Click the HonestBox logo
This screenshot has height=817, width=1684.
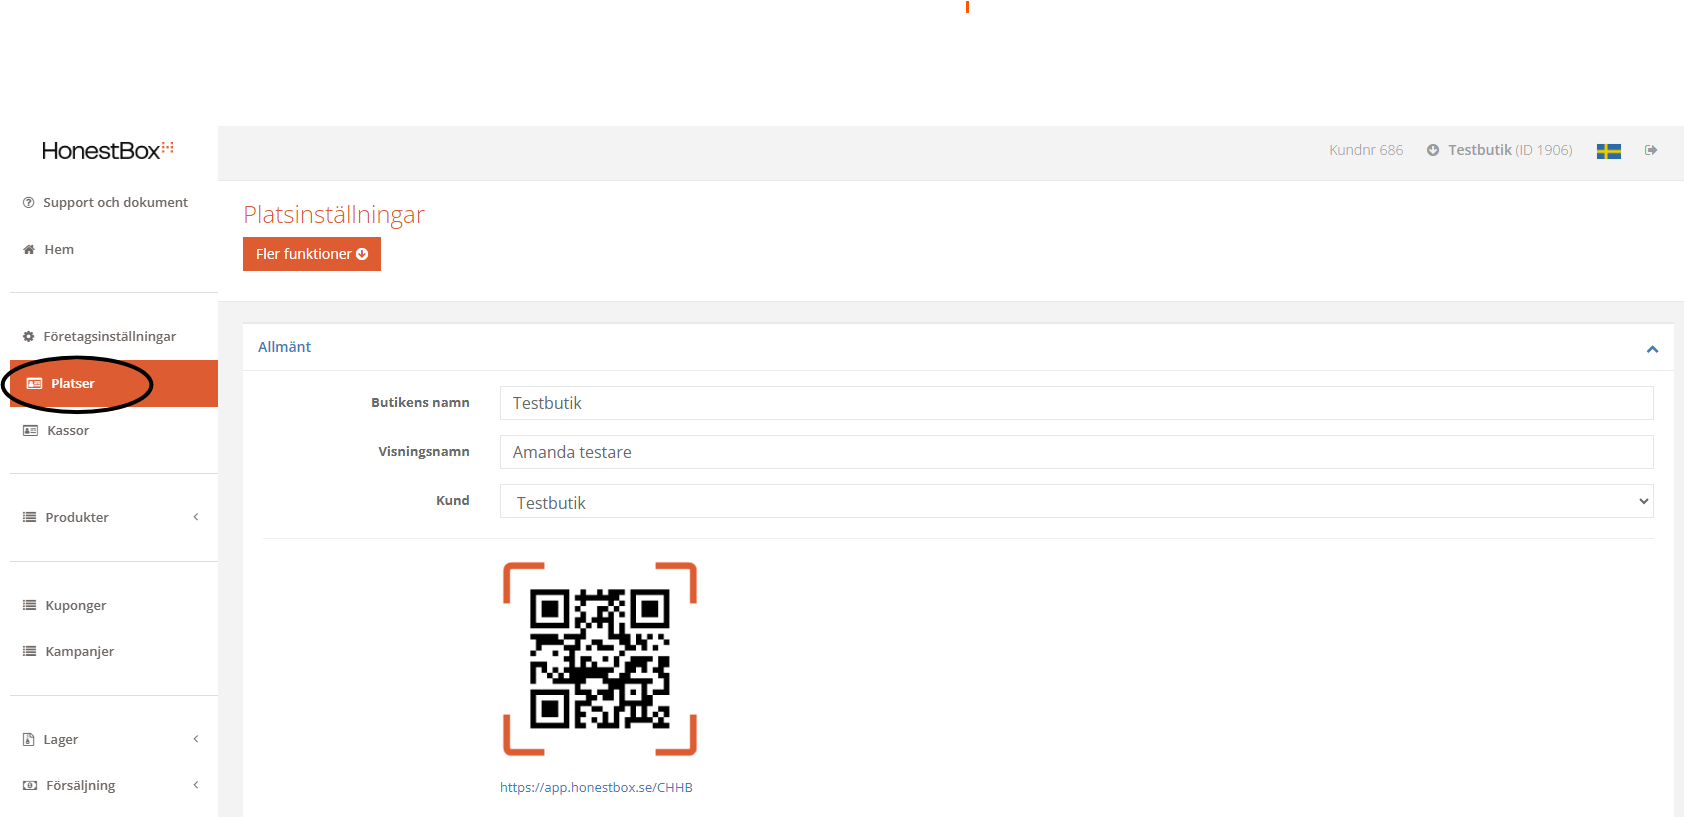pos(108,150)
